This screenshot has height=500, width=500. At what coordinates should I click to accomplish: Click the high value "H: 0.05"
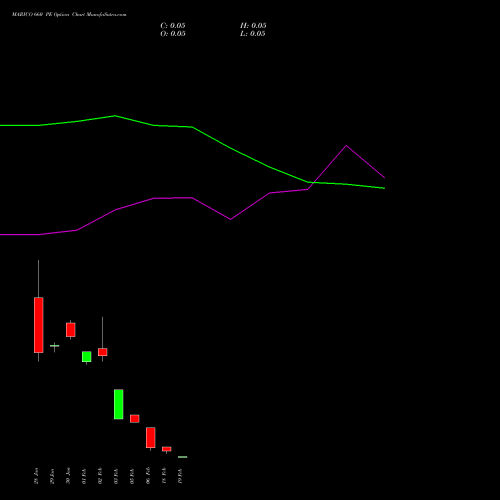click(x=253, y=26)
